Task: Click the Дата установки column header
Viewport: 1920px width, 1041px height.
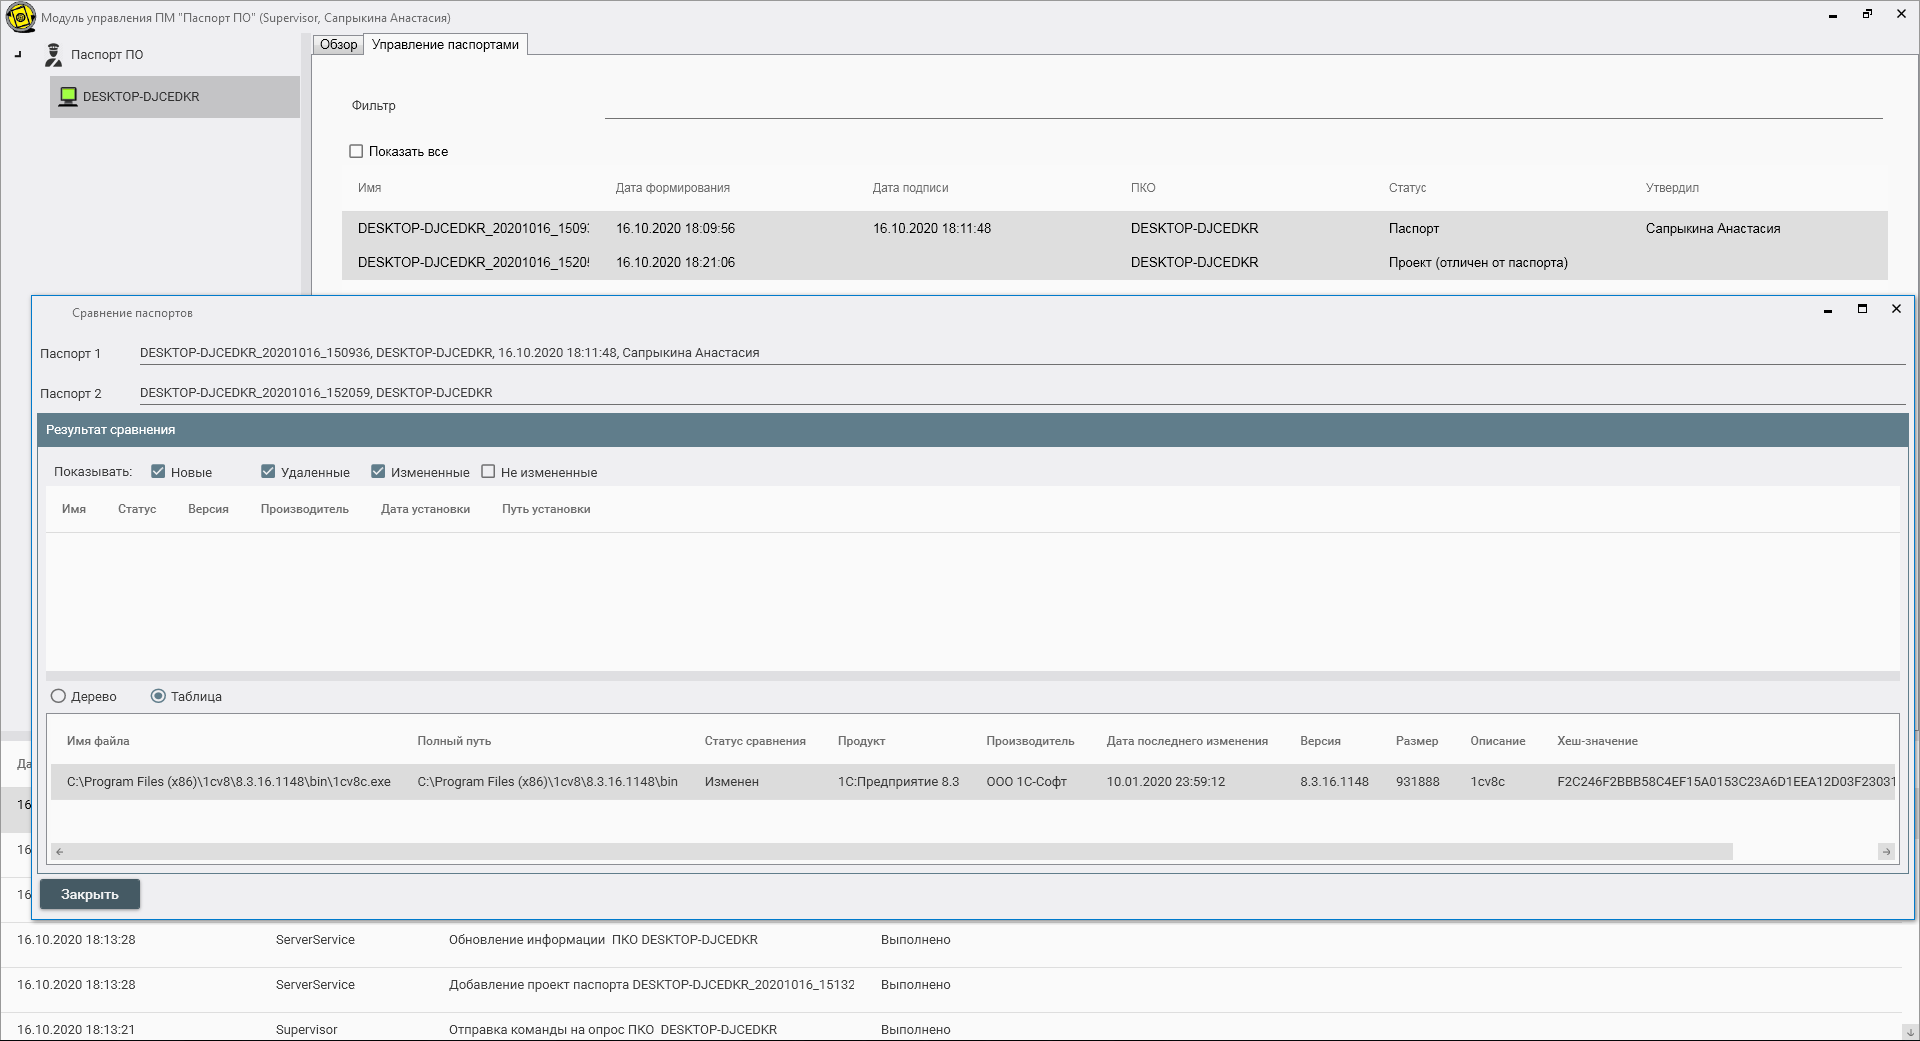Action: coord(425,509)
